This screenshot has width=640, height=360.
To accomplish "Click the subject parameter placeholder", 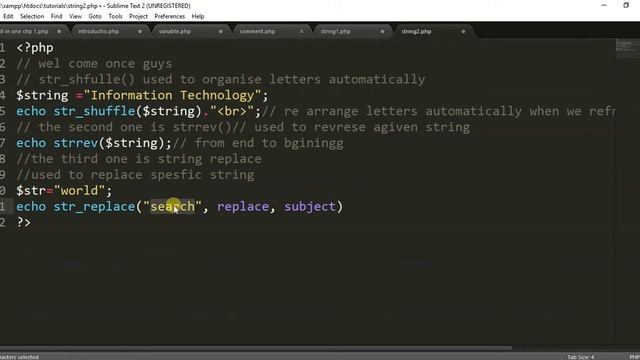I will (310, 207).
